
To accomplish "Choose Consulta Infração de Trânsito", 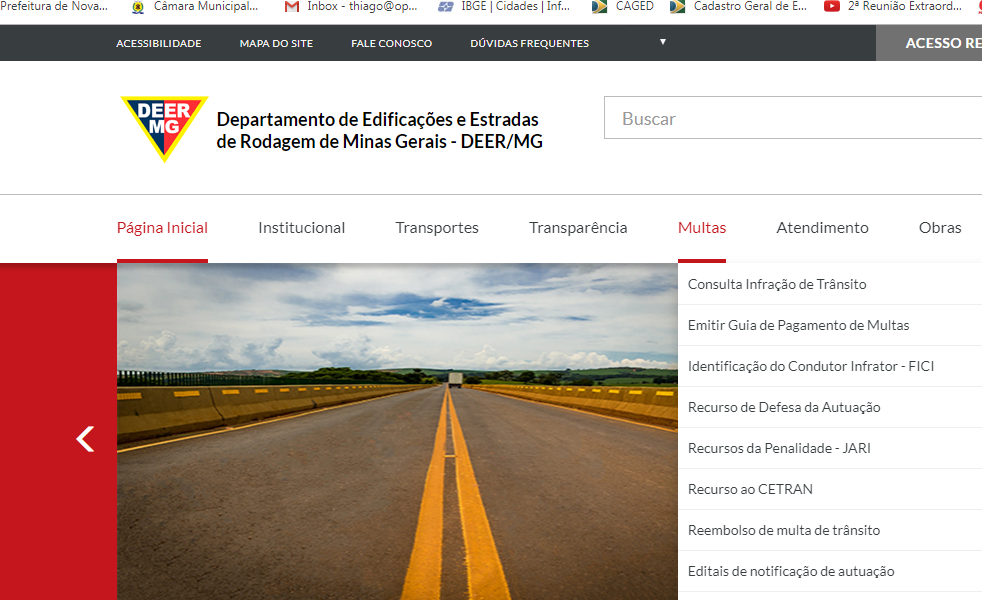I will [830, 284].
